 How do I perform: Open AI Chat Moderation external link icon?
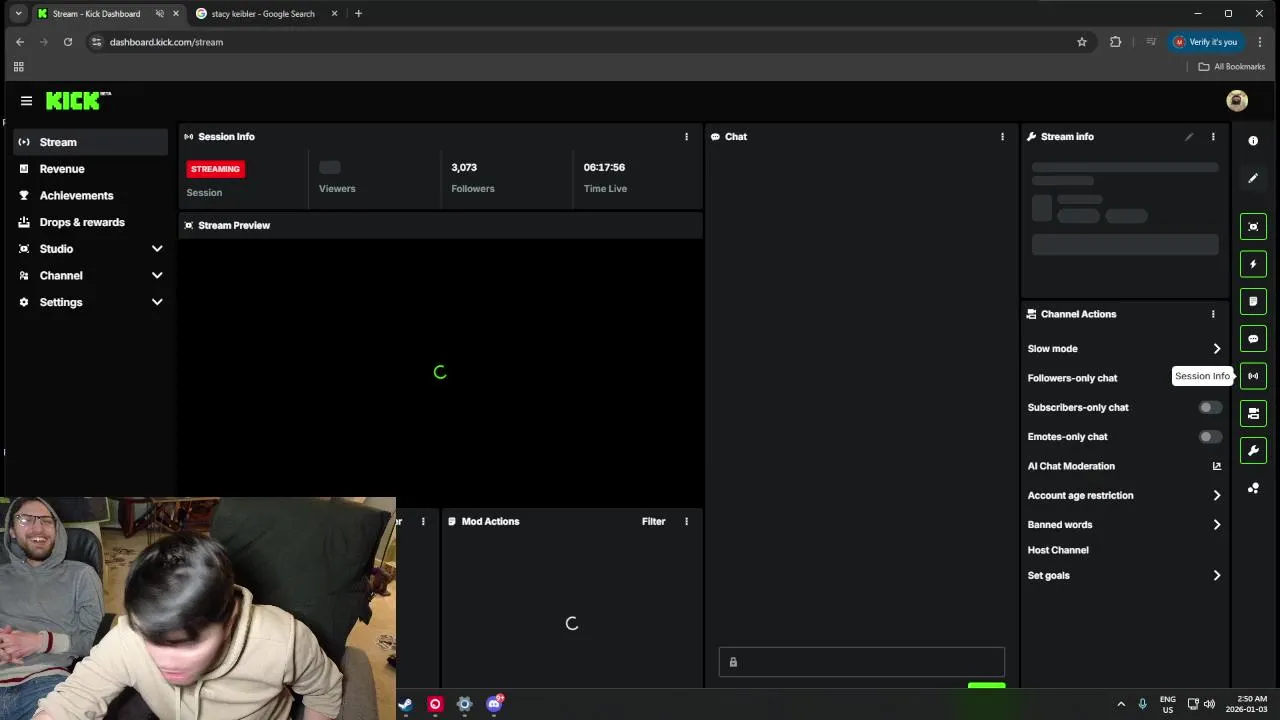click(1217, 466)
